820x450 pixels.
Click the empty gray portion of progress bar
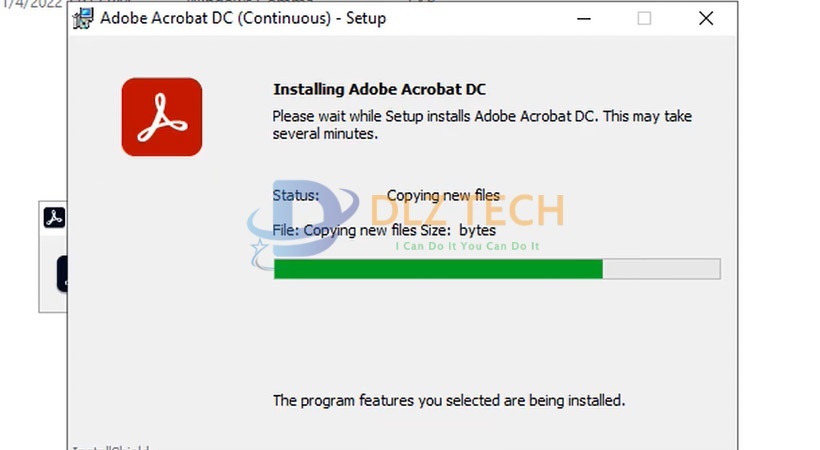tap(661, 269)
